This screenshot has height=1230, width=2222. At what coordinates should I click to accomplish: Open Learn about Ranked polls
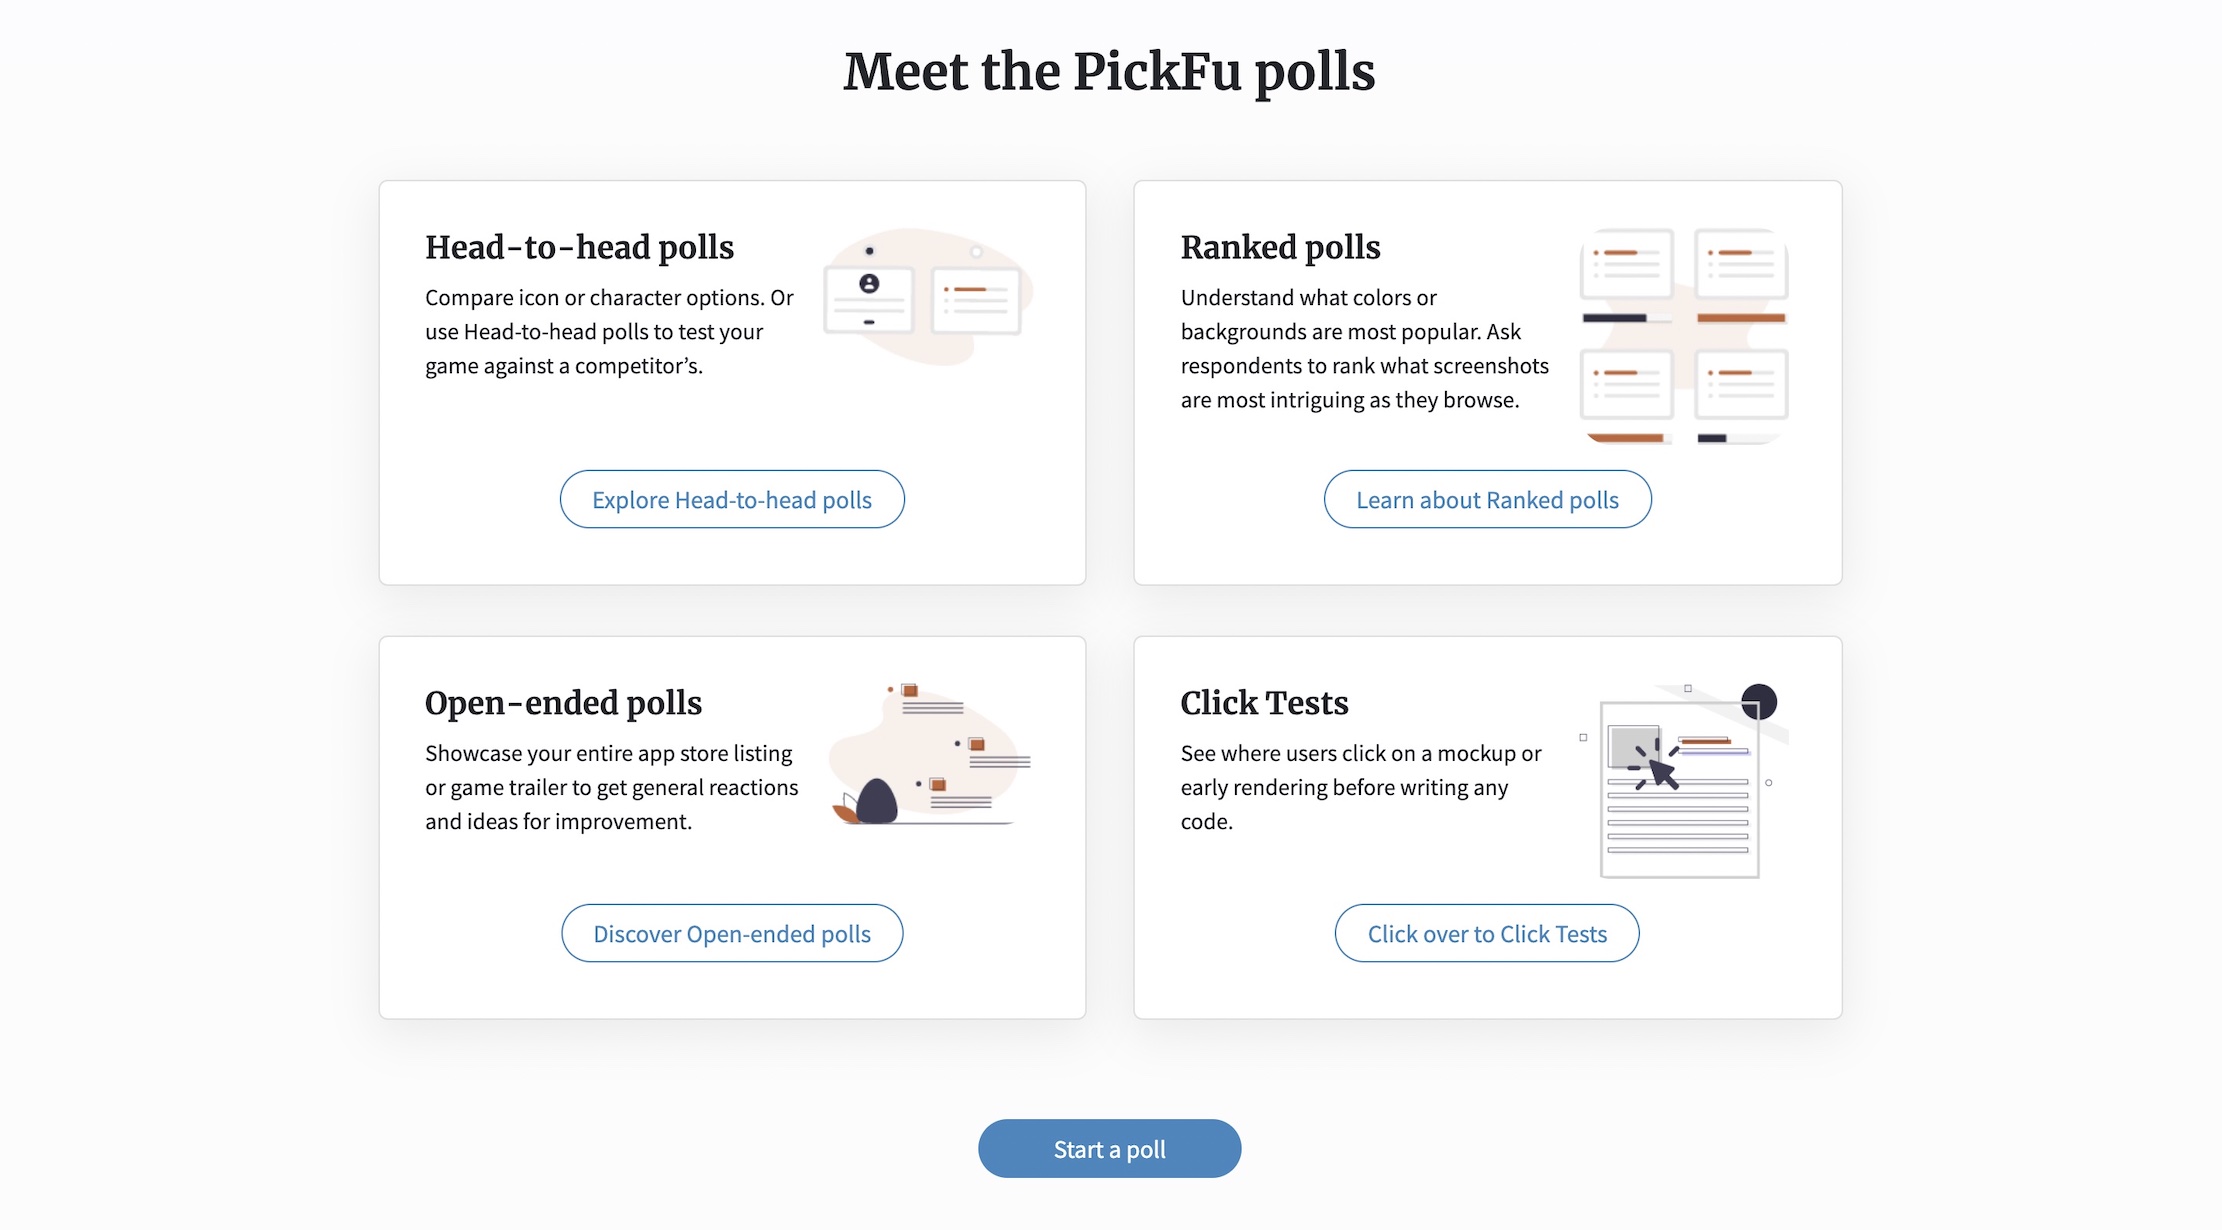[x=1487, y=499]
